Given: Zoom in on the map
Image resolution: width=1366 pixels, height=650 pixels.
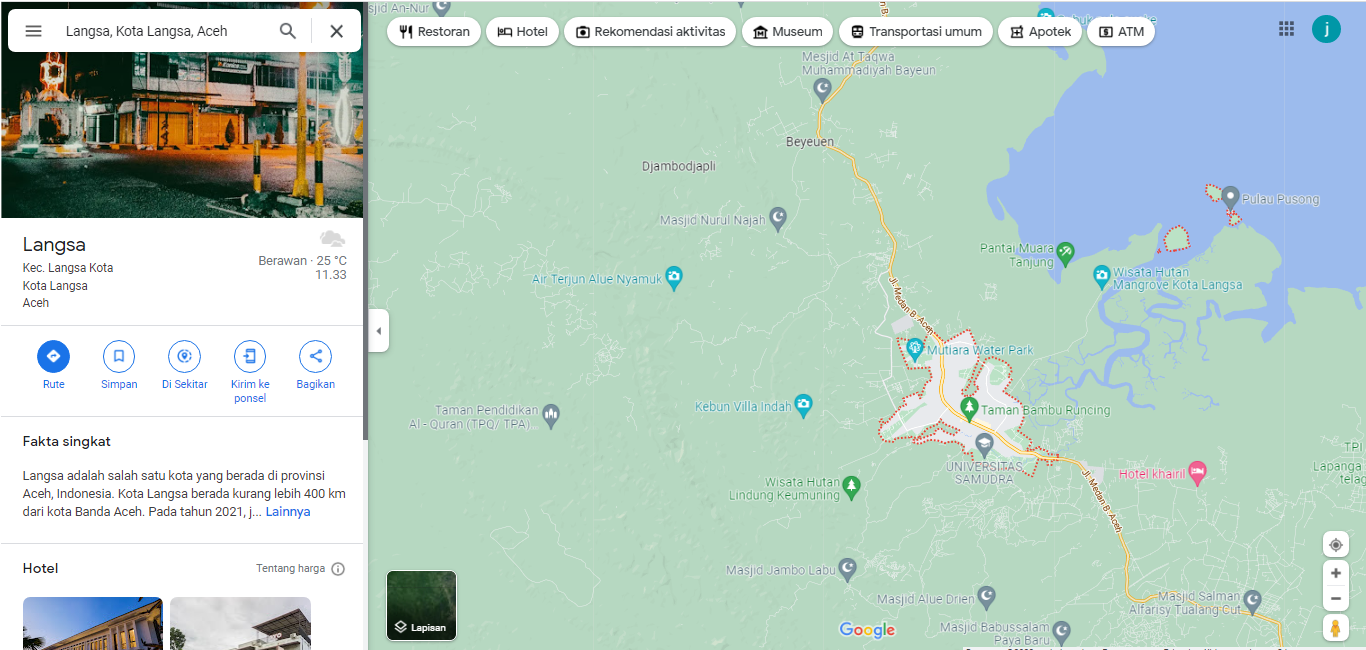Looking at the screenshot, I should pos(1335,573).
